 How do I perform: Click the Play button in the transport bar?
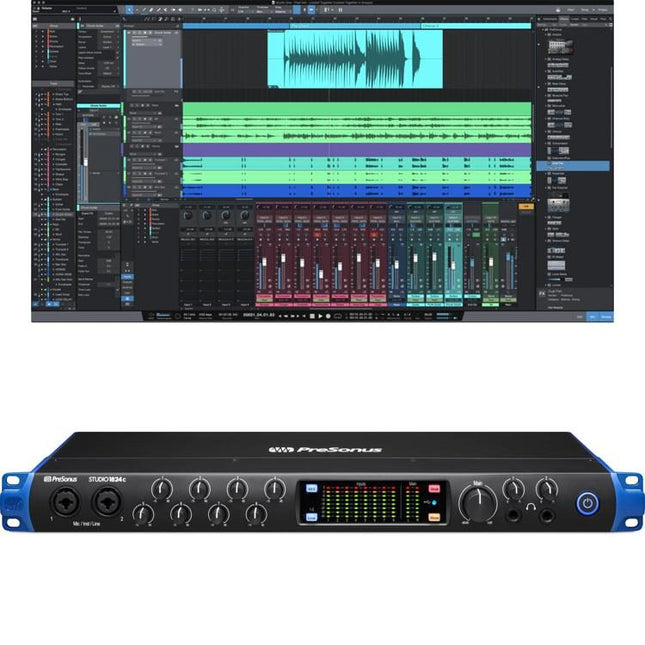click(x=320, y=316)
